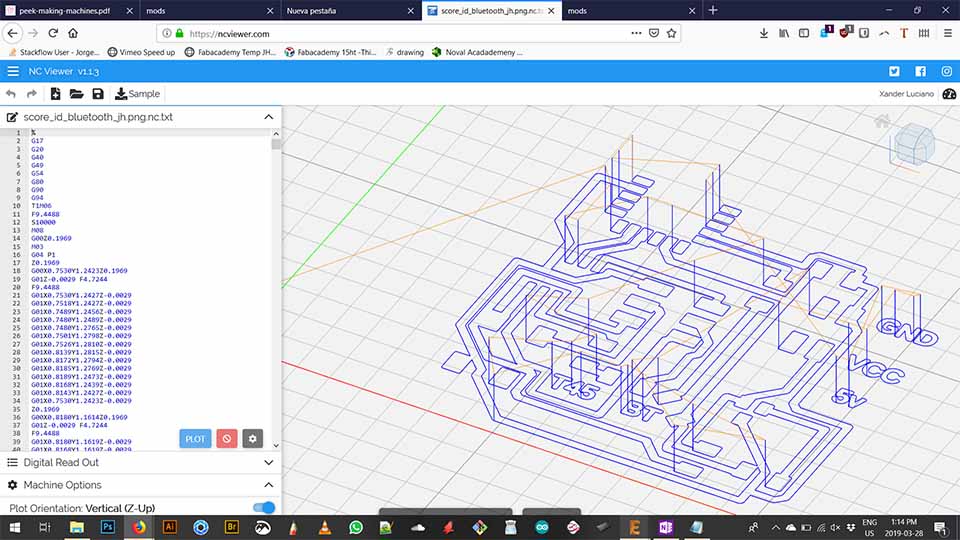The height and width of the screenshot is (540, 960).
Task: Open Photoshop from the taskbar
Action: (x=108, y=527)
